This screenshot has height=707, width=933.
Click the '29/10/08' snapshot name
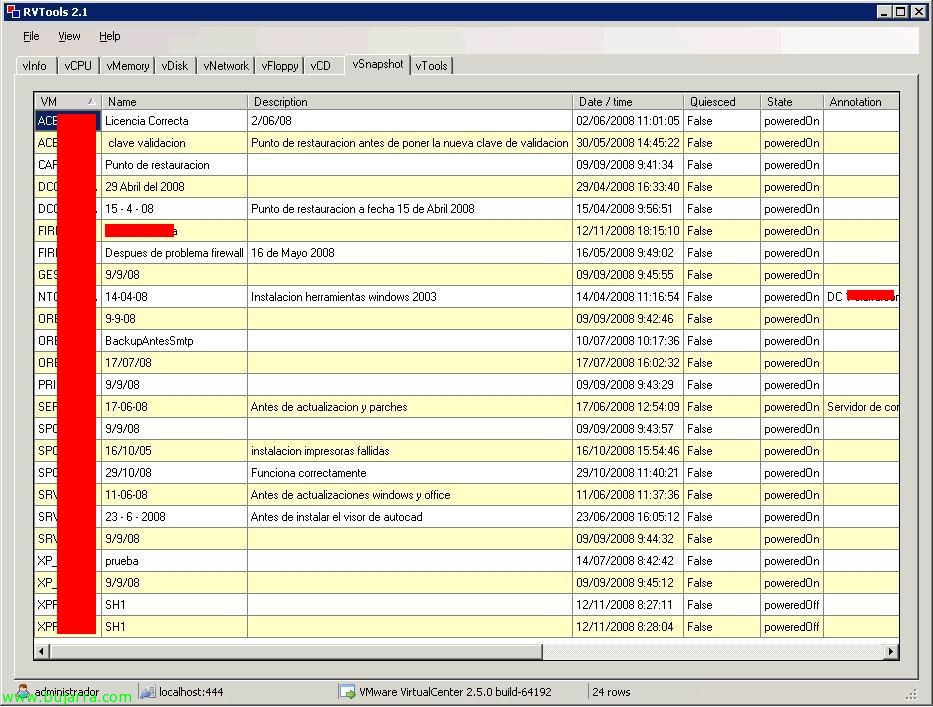[x=128, y=473]
